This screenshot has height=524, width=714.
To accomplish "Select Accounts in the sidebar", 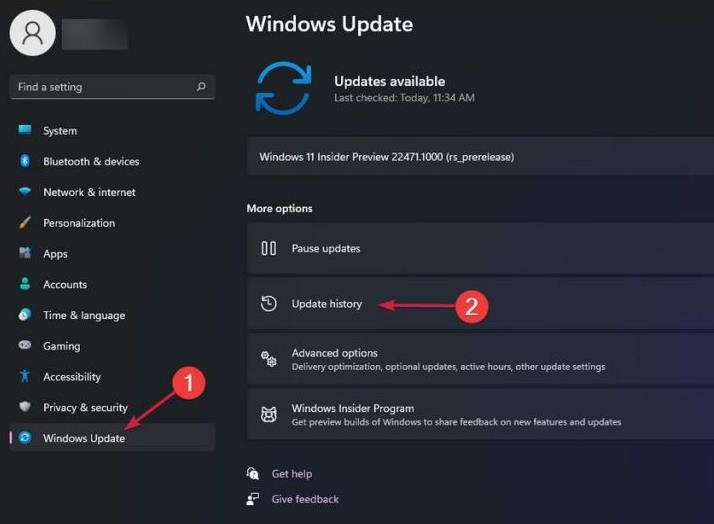I will [x=112, y=284].
